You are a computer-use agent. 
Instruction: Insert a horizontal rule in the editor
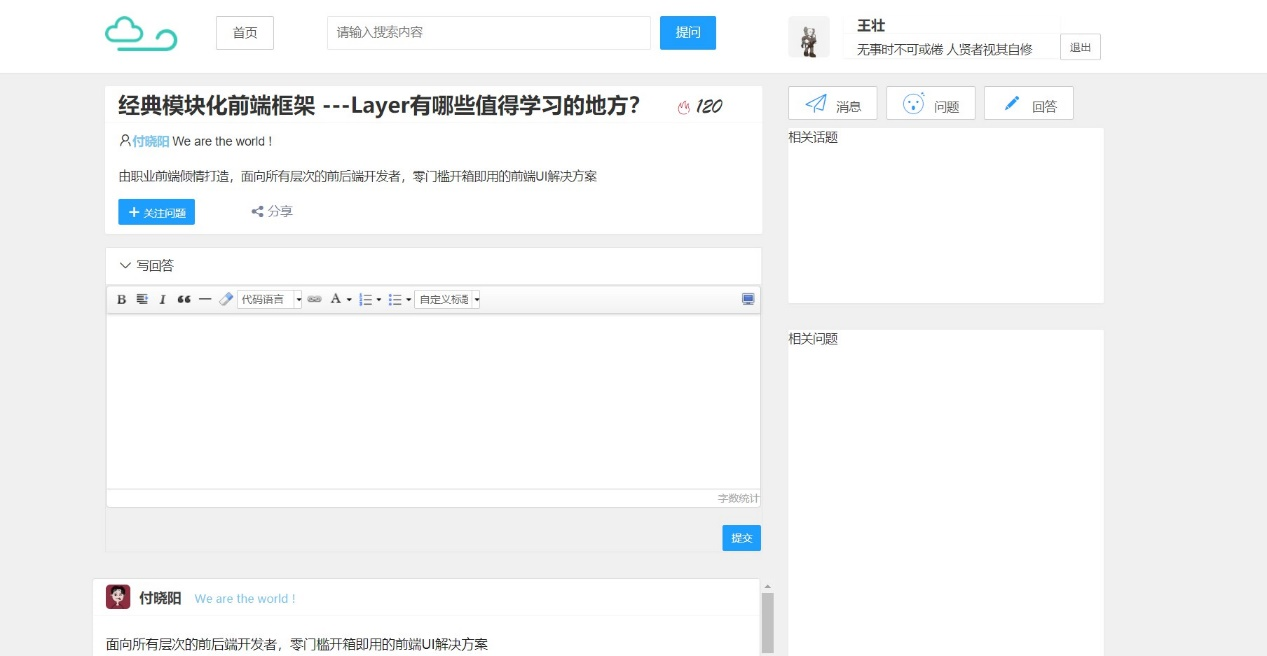tap(205, 299)
